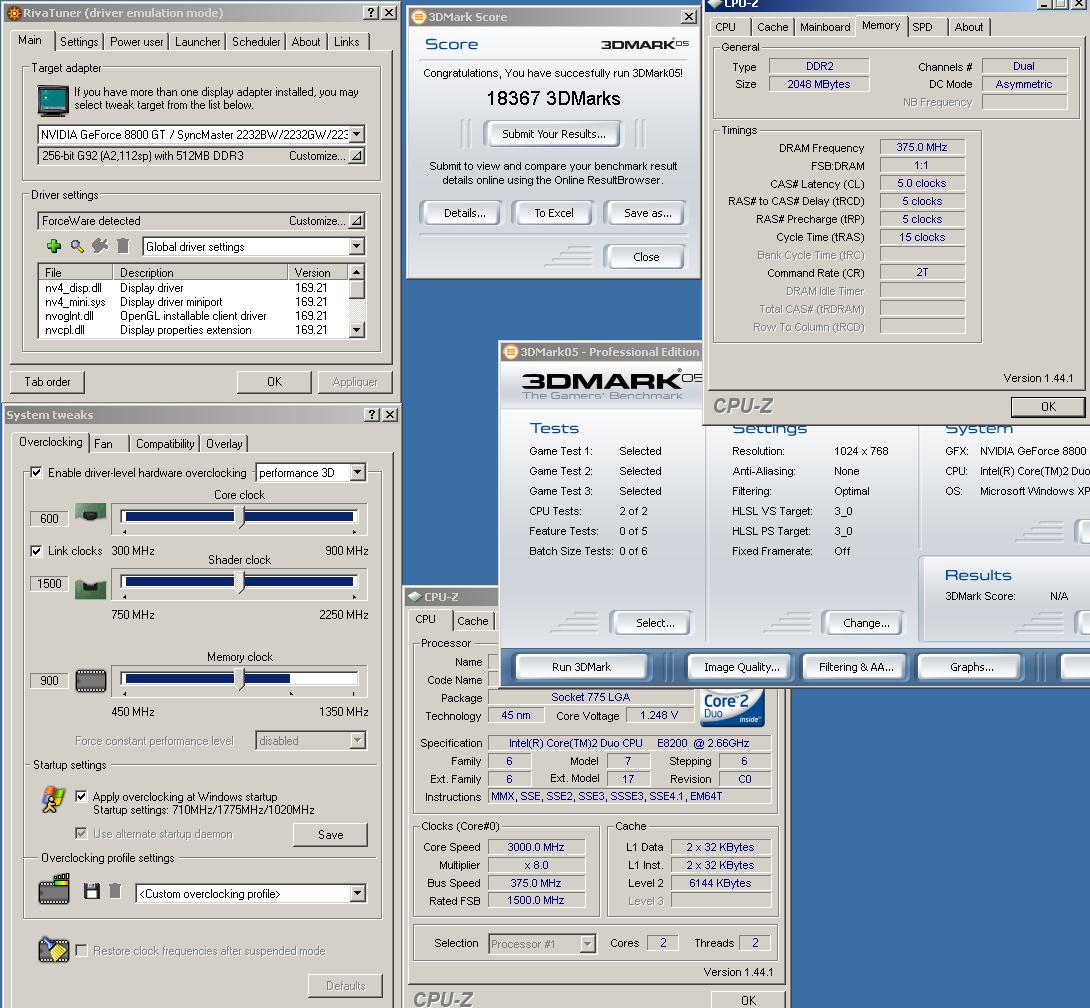Open Force constant performance level dropdown
Image resolution: width=1090 pixels, height=1008 pixels.
(357, 740)
